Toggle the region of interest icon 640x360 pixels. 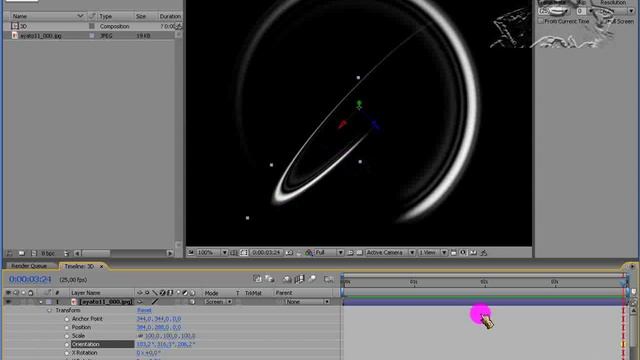(350, 253)
